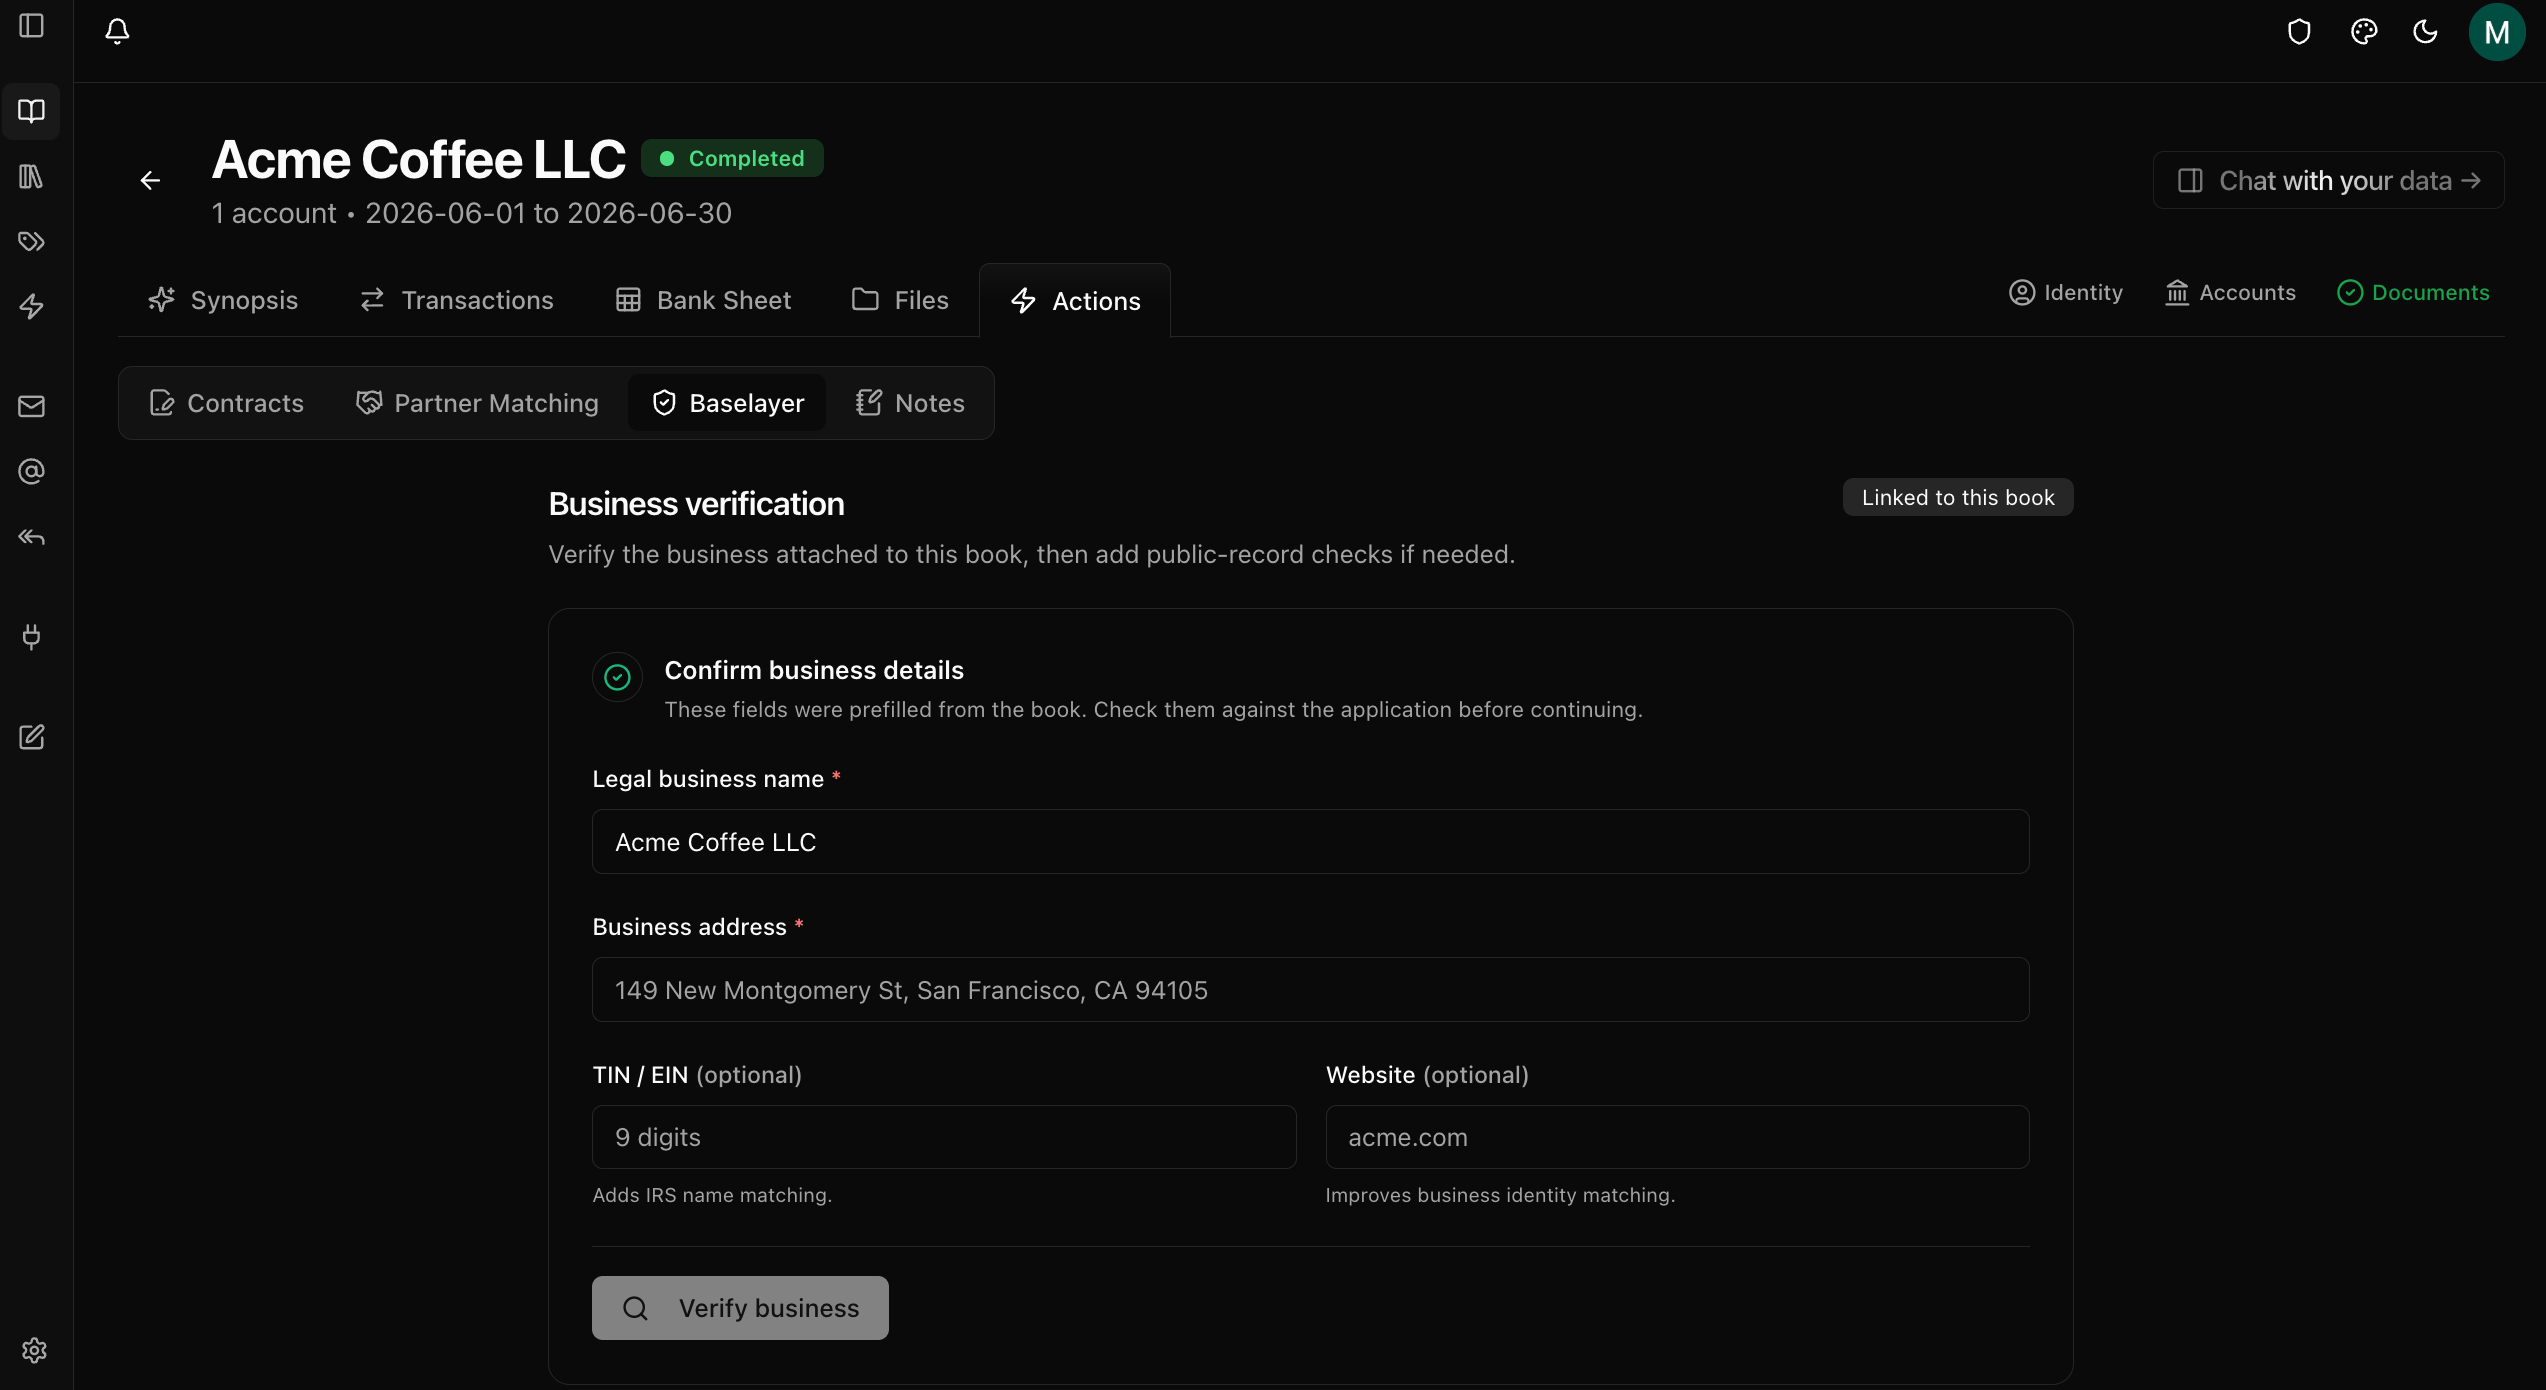Click the Completed status badge
2546x1390 pixels.
pos(732,158)
